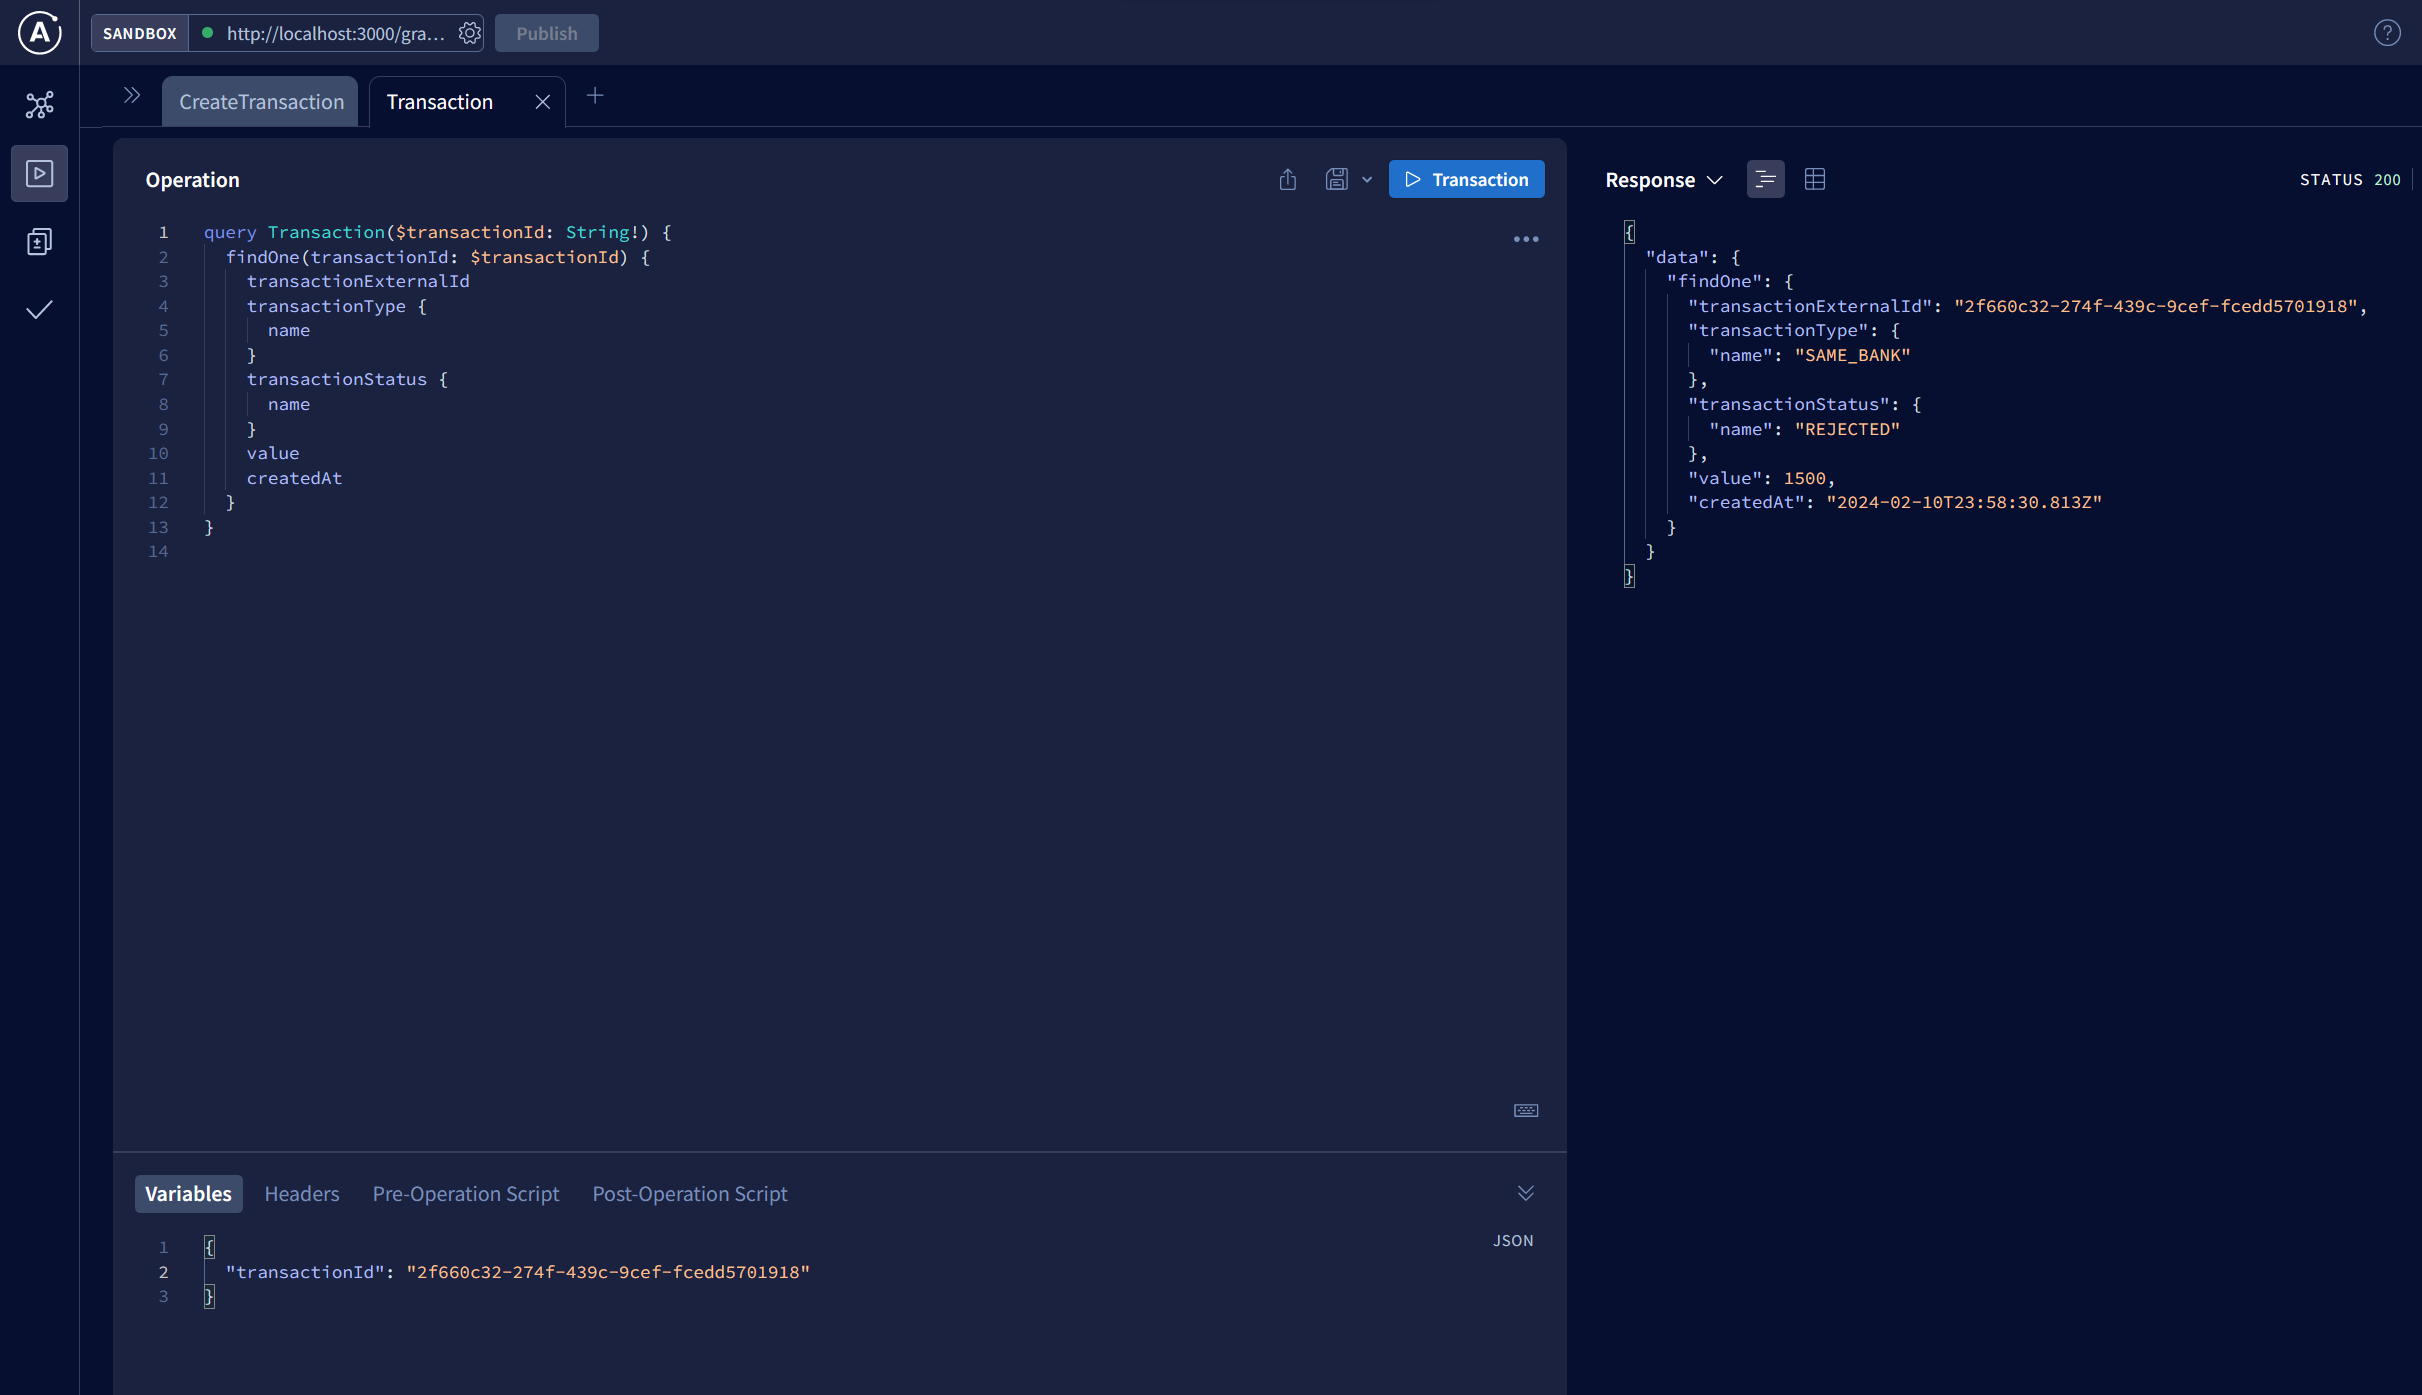Open the Variables tab
Screen dimensions: 2422x1395
click(188, 1193)
